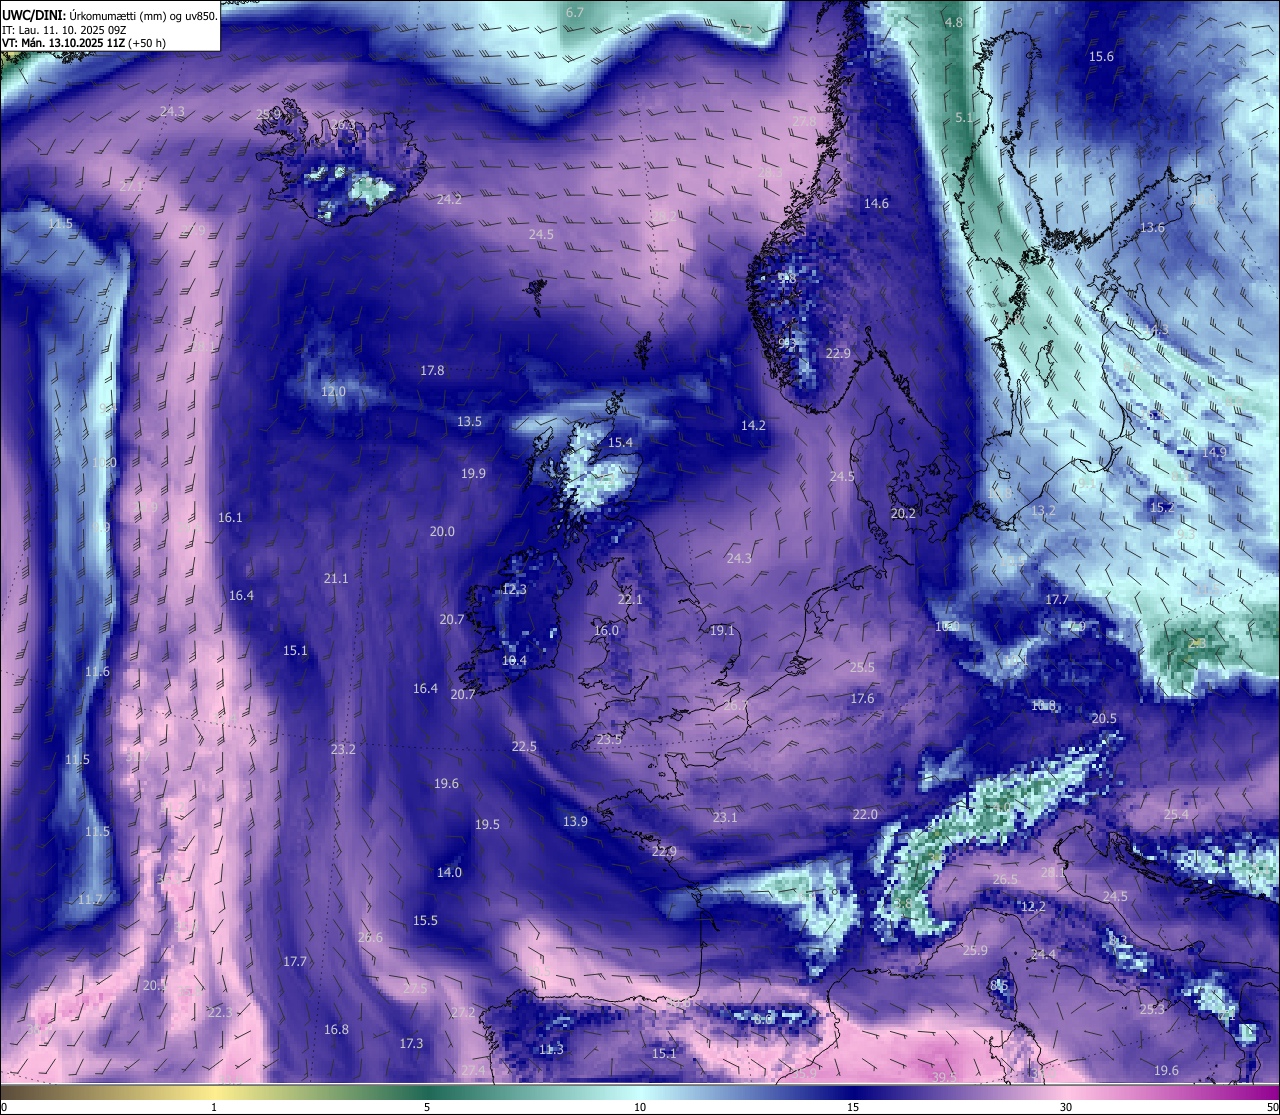Click the 22.3 value label

click(220, 1012)
